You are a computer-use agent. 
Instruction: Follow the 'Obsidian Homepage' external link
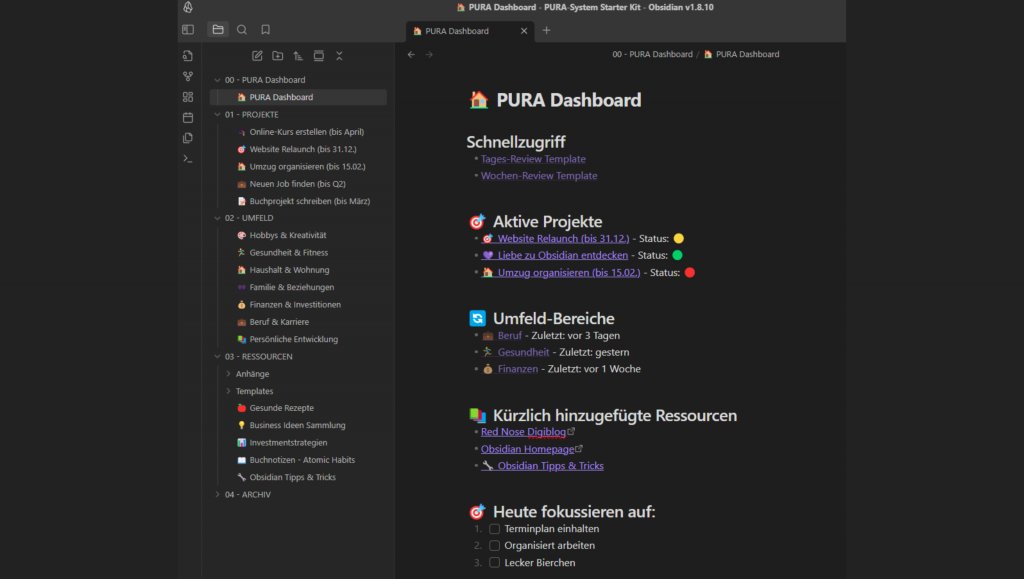pos(524,449)
